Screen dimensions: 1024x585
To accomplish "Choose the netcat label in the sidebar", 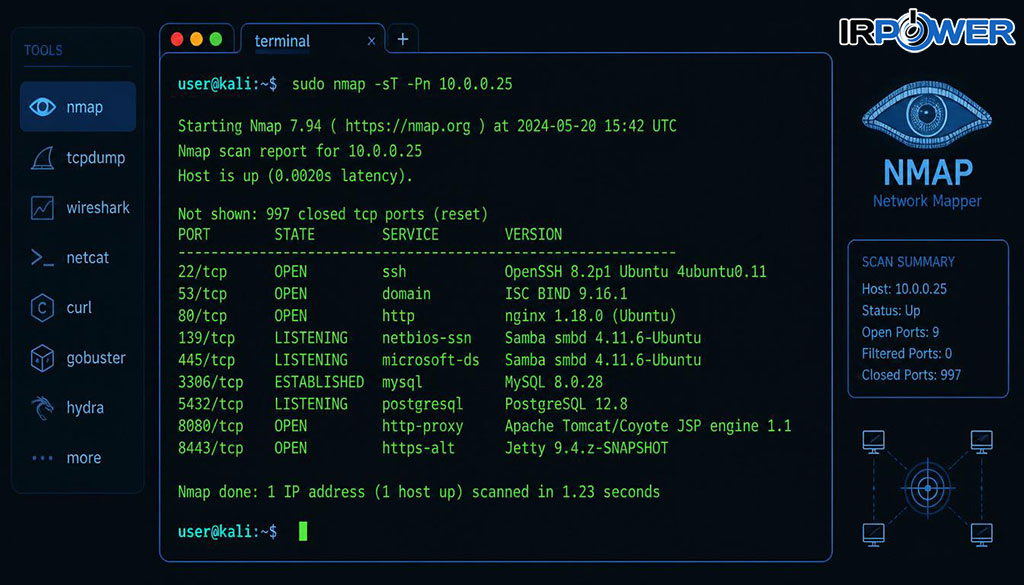I will (x=88, y=258).
